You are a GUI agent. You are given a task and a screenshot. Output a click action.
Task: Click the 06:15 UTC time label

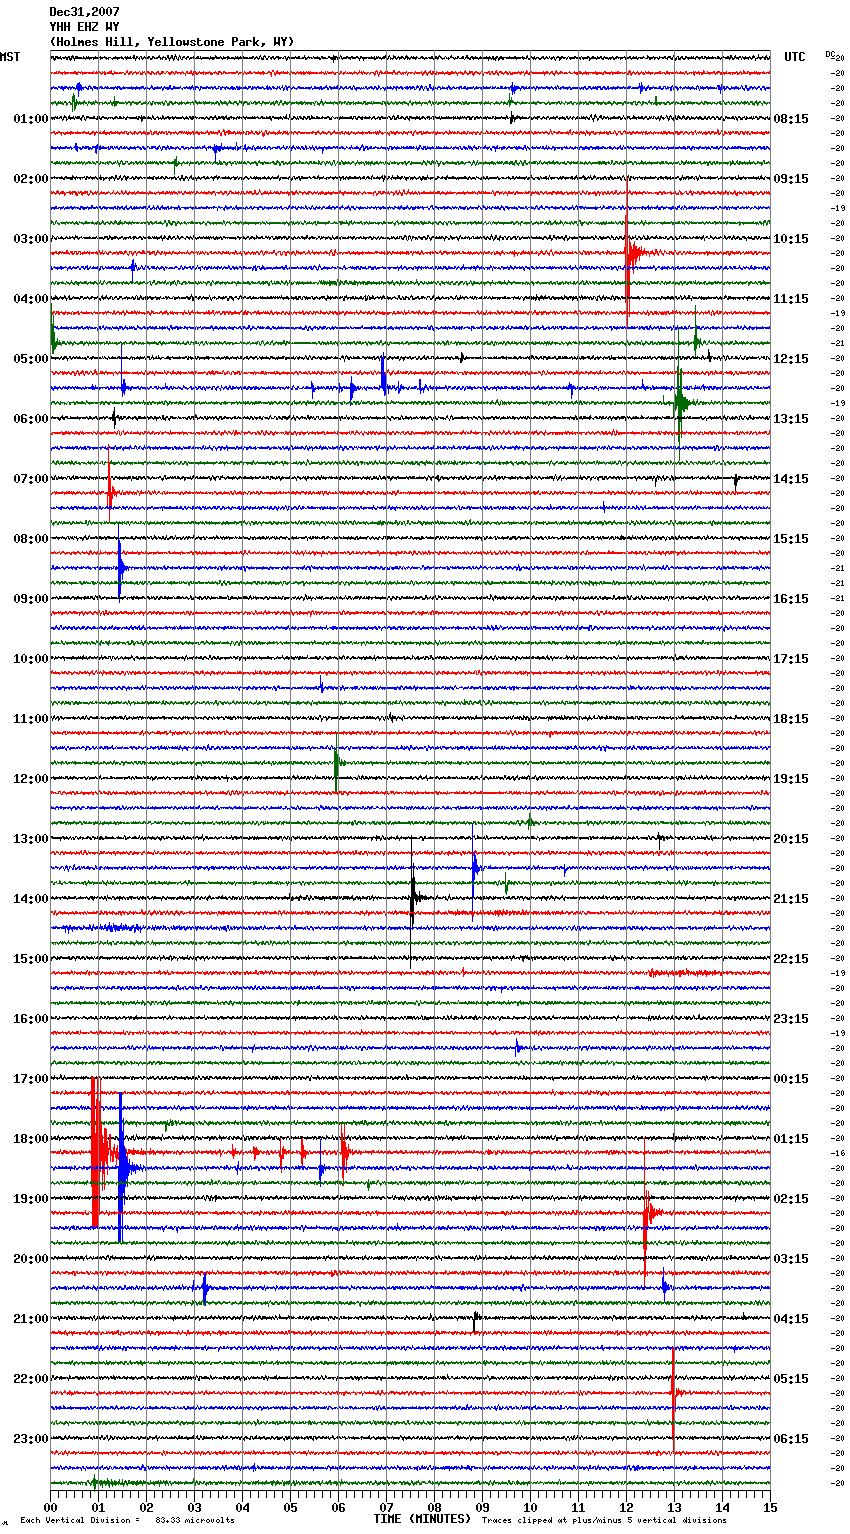[791, 1439]
